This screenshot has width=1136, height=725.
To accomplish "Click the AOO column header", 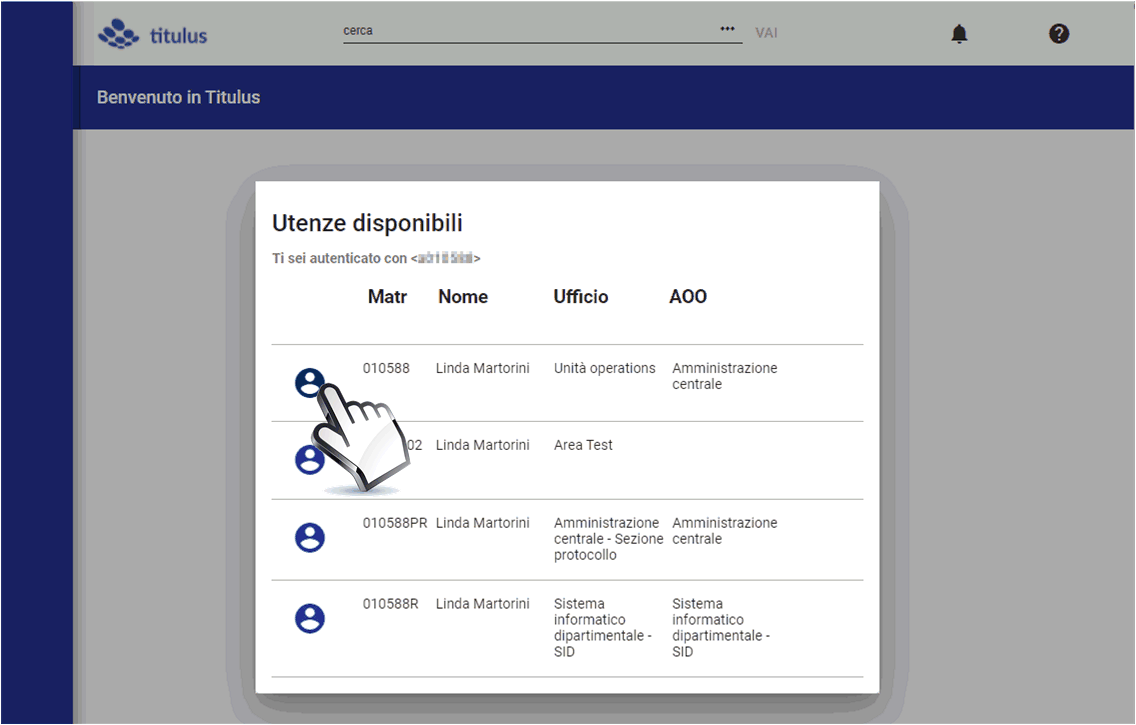I will [687, 297].
